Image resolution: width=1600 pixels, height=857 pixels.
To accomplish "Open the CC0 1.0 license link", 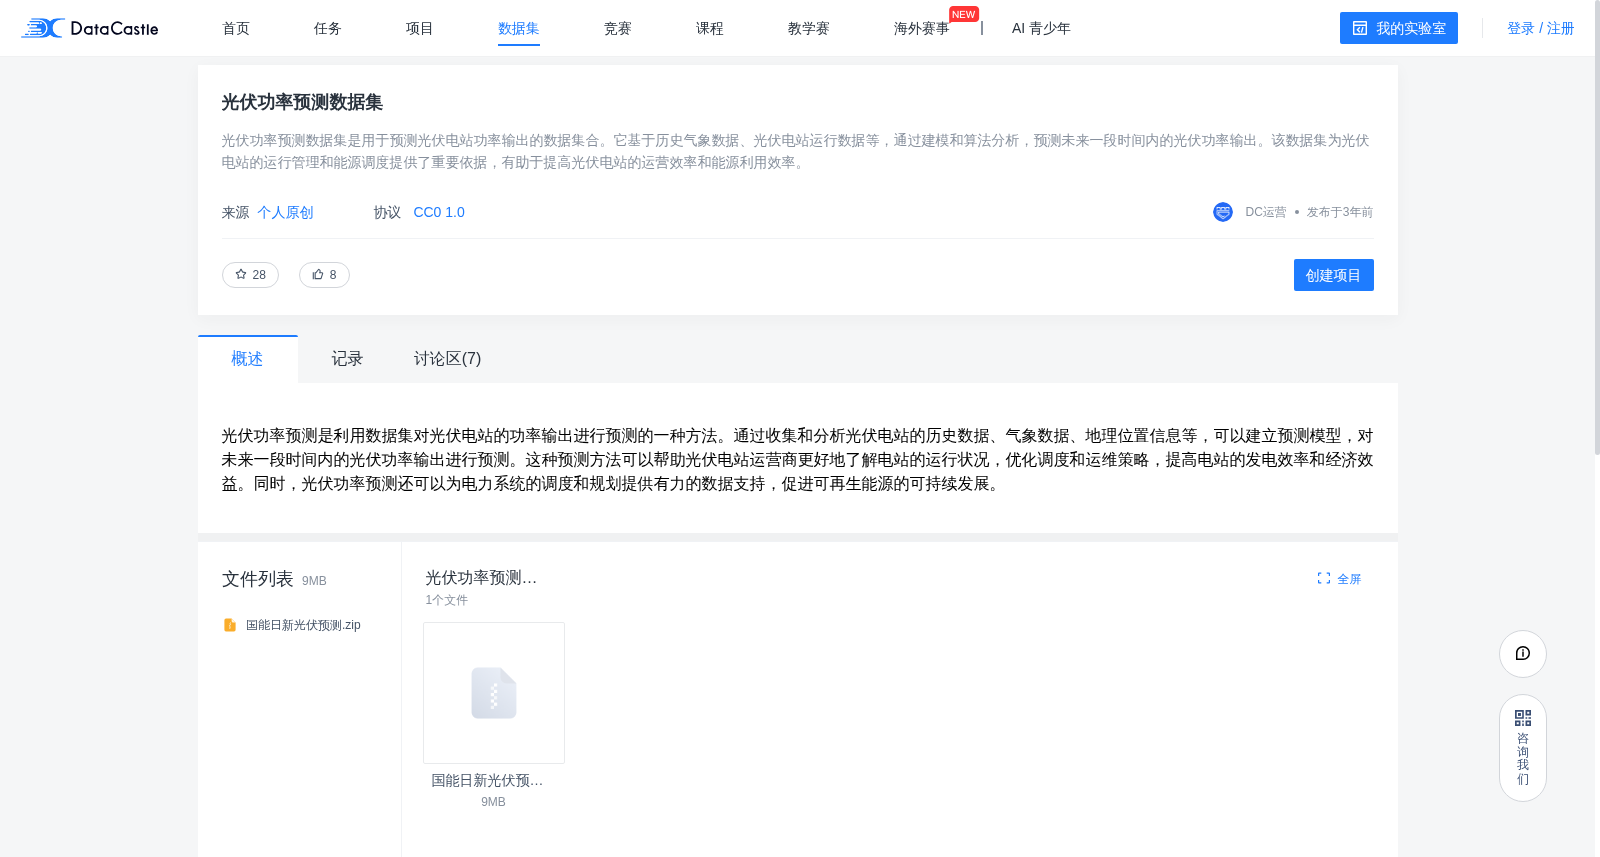I will pos(439,213).
